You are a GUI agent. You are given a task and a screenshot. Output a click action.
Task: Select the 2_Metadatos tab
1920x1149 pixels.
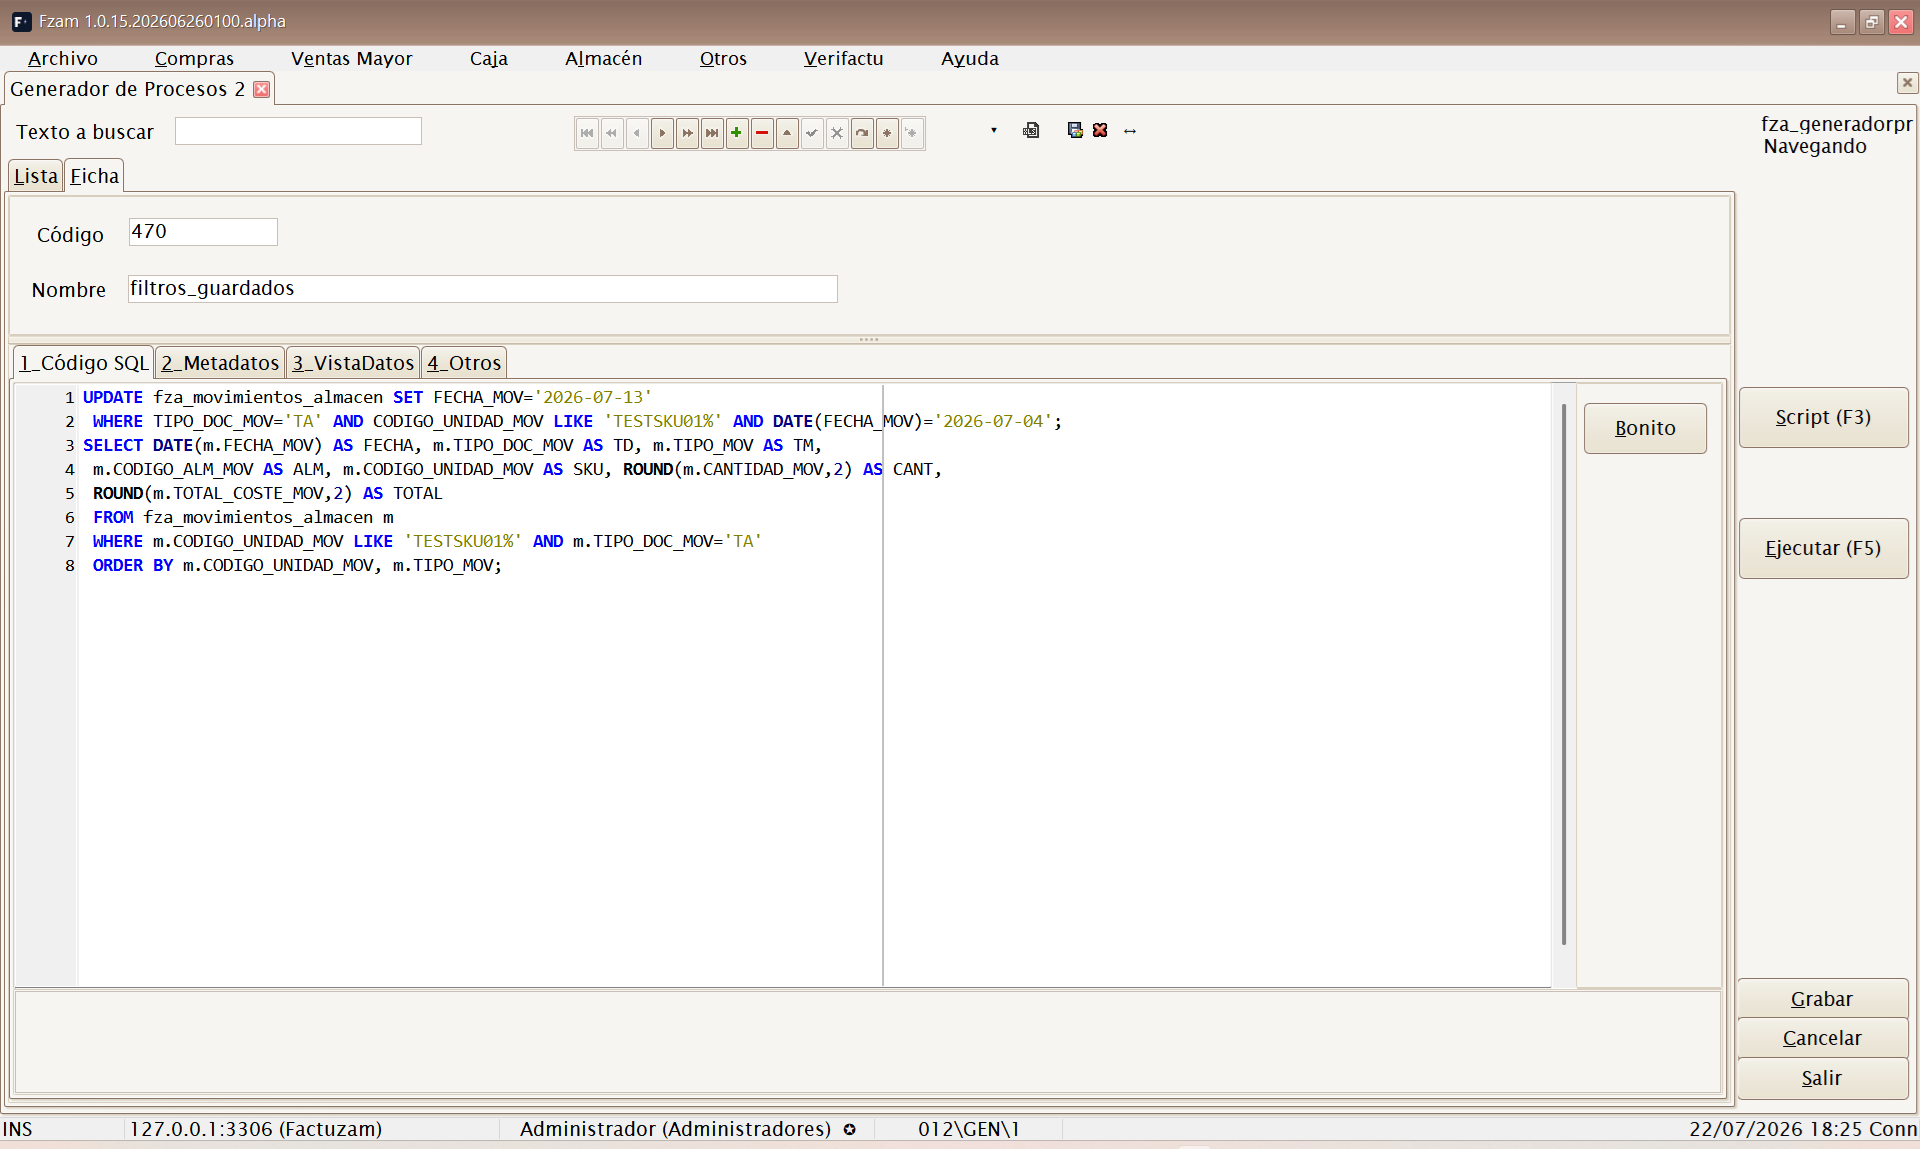pos(220,363)
